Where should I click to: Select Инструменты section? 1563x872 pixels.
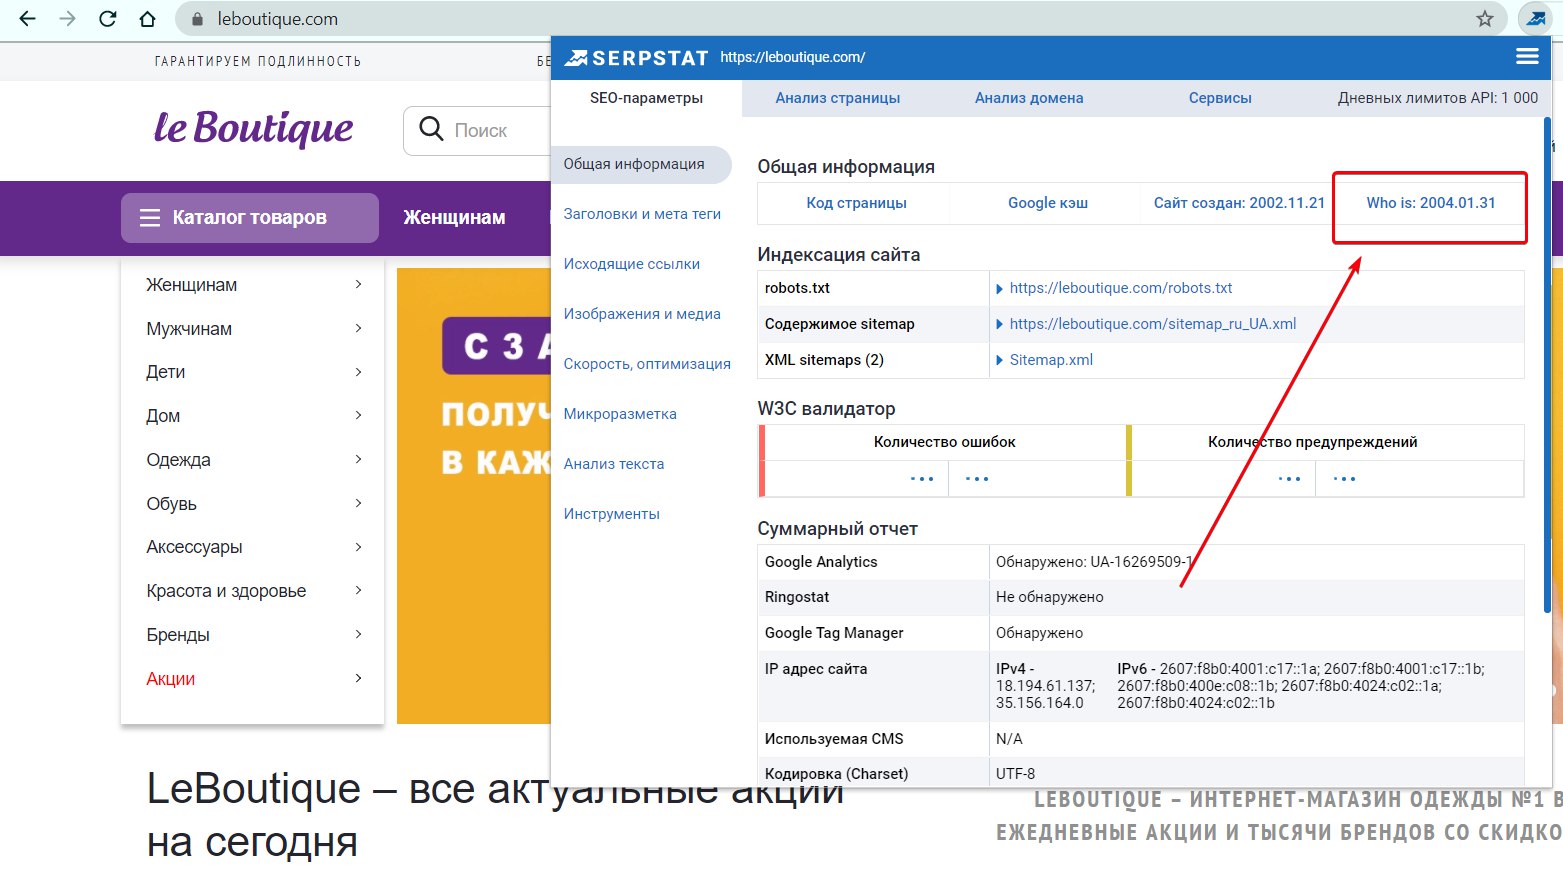pos(612,514)
